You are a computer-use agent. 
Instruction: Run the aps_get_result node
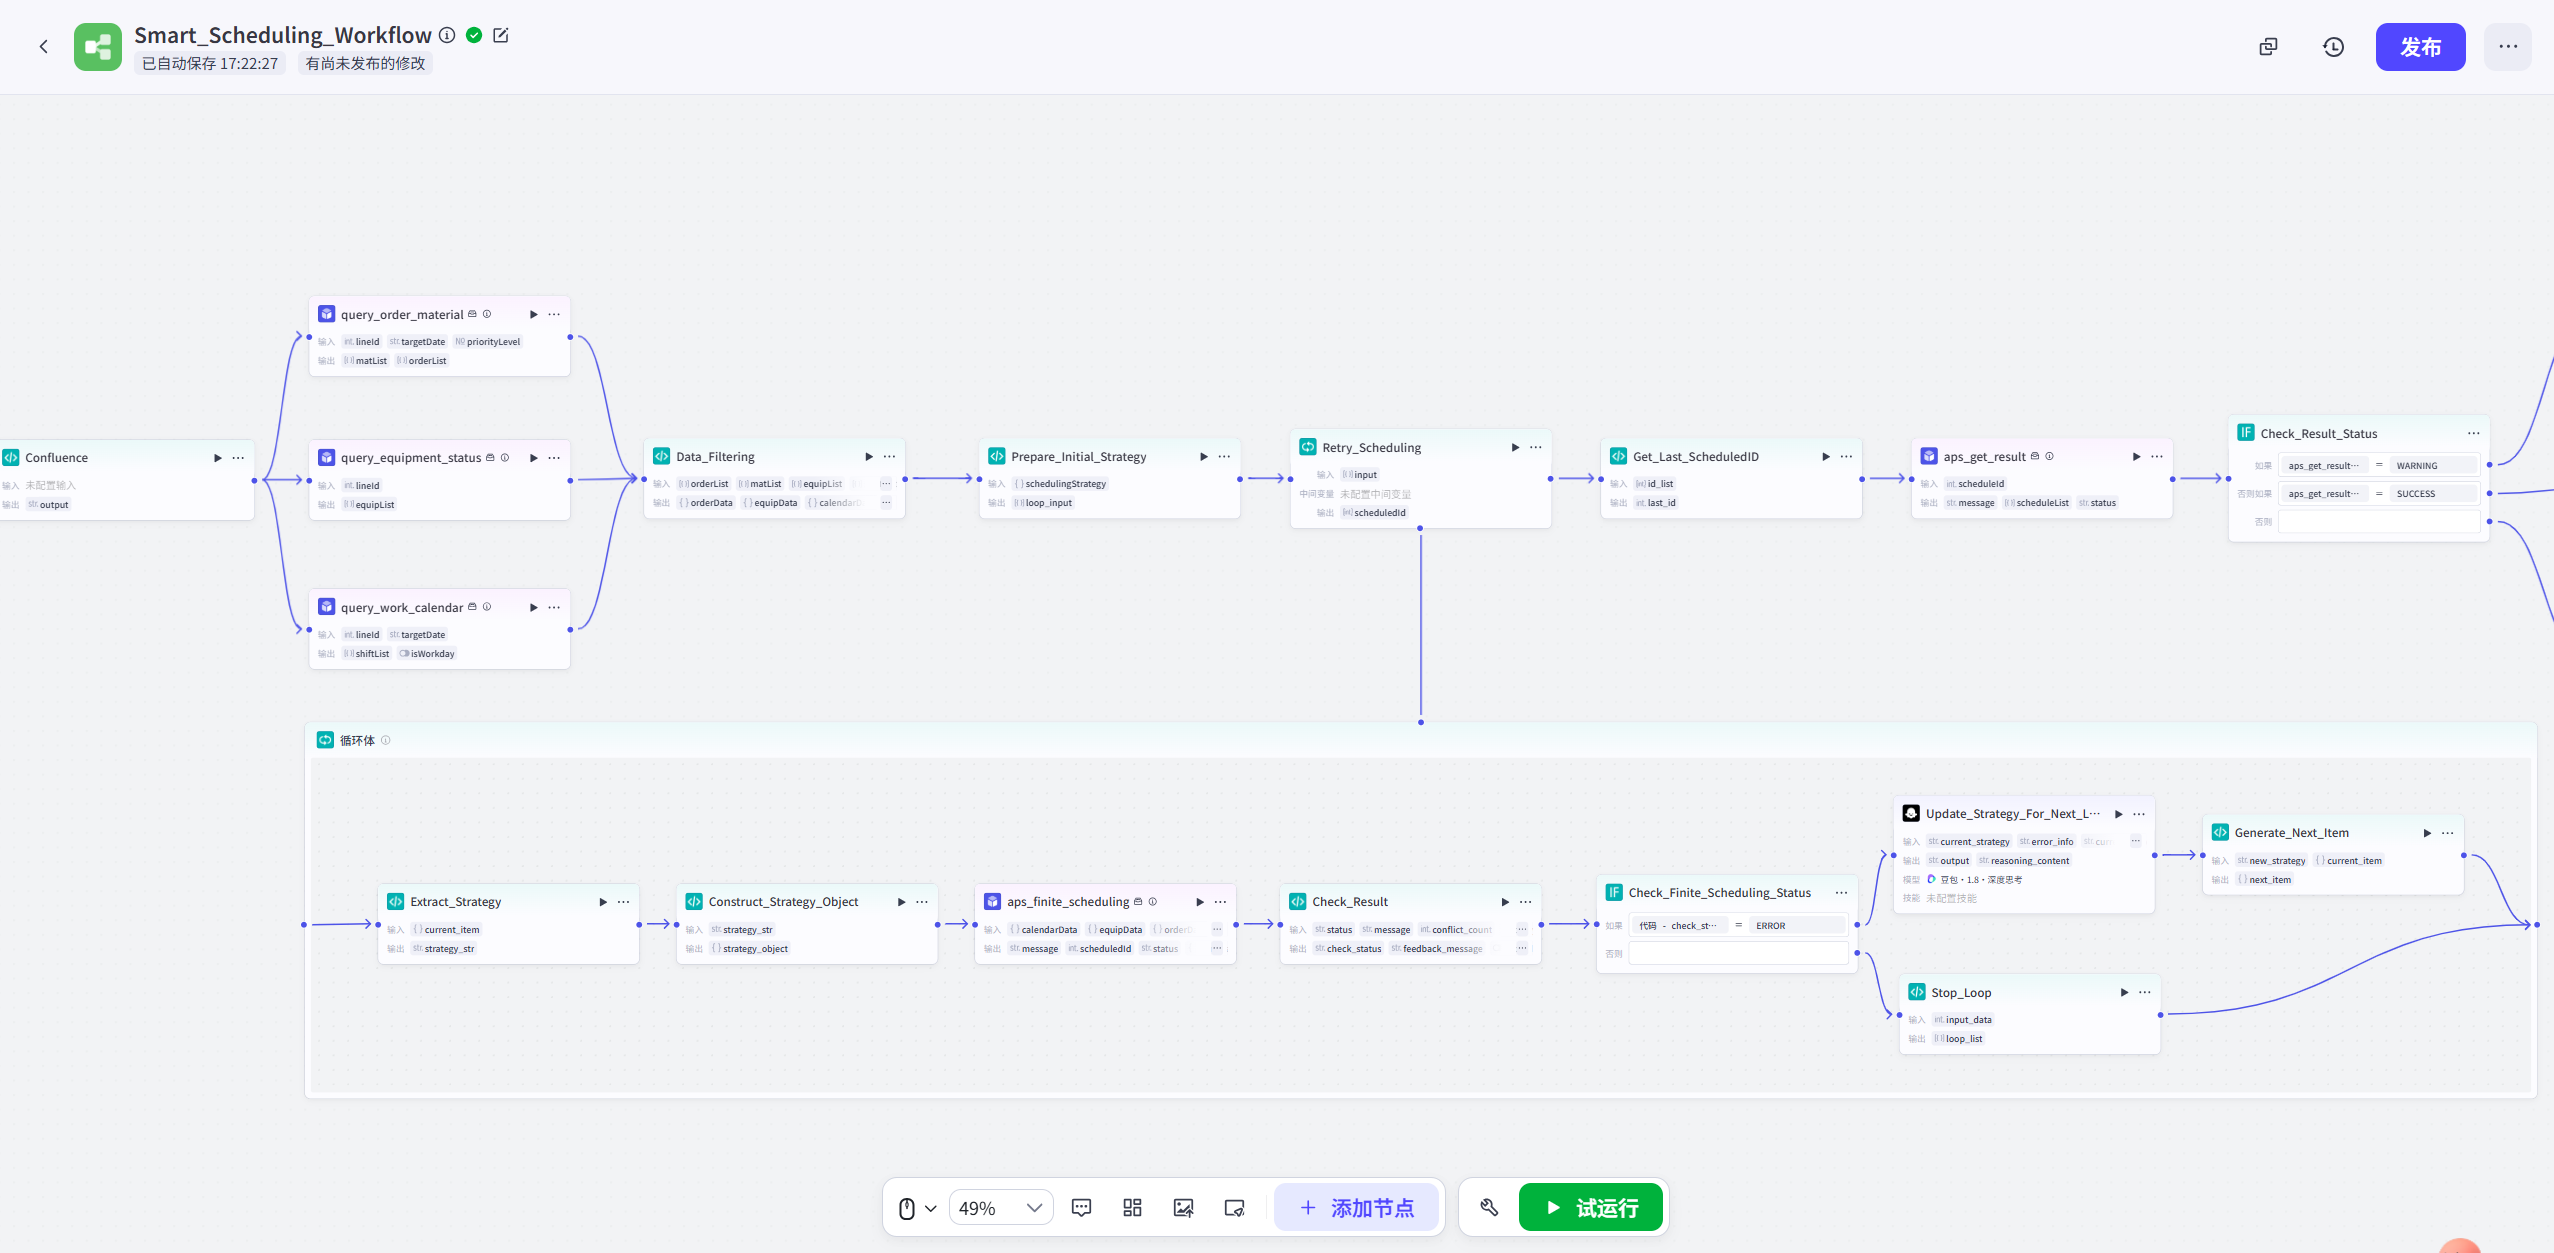2136,457
